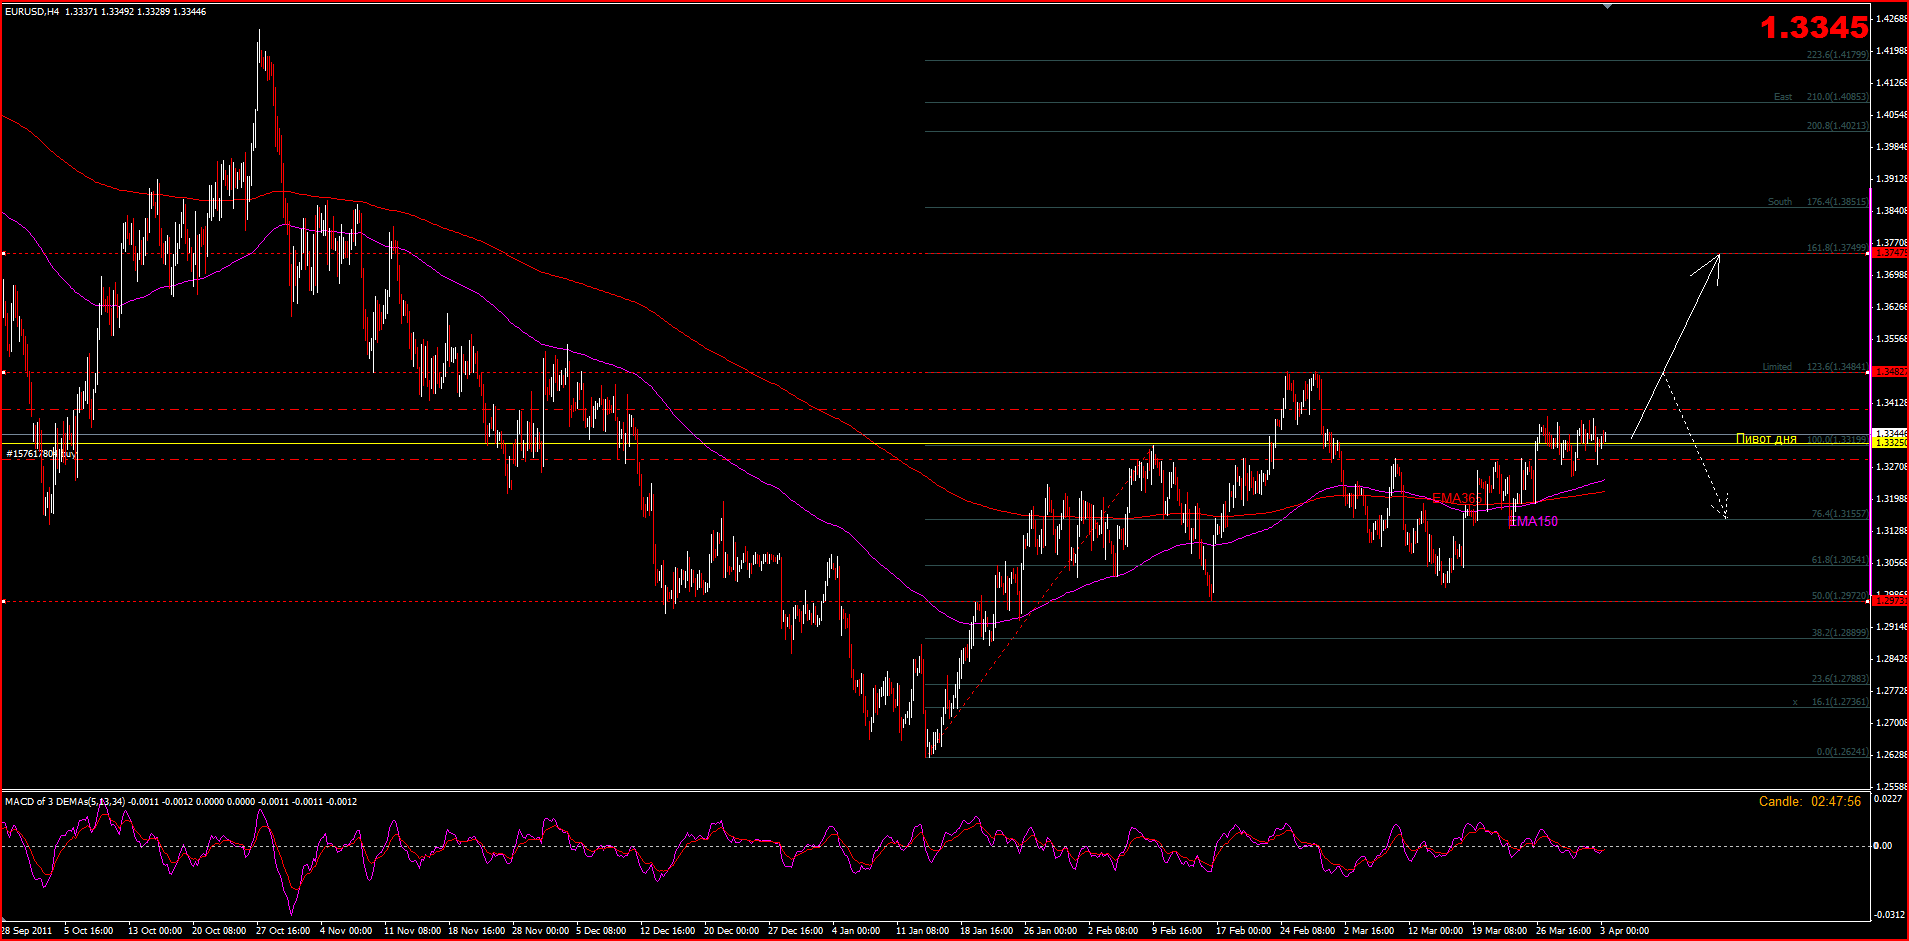Click the 1.27008 value on price axis
1909x941 pixels.
(x=1891, y=723)
